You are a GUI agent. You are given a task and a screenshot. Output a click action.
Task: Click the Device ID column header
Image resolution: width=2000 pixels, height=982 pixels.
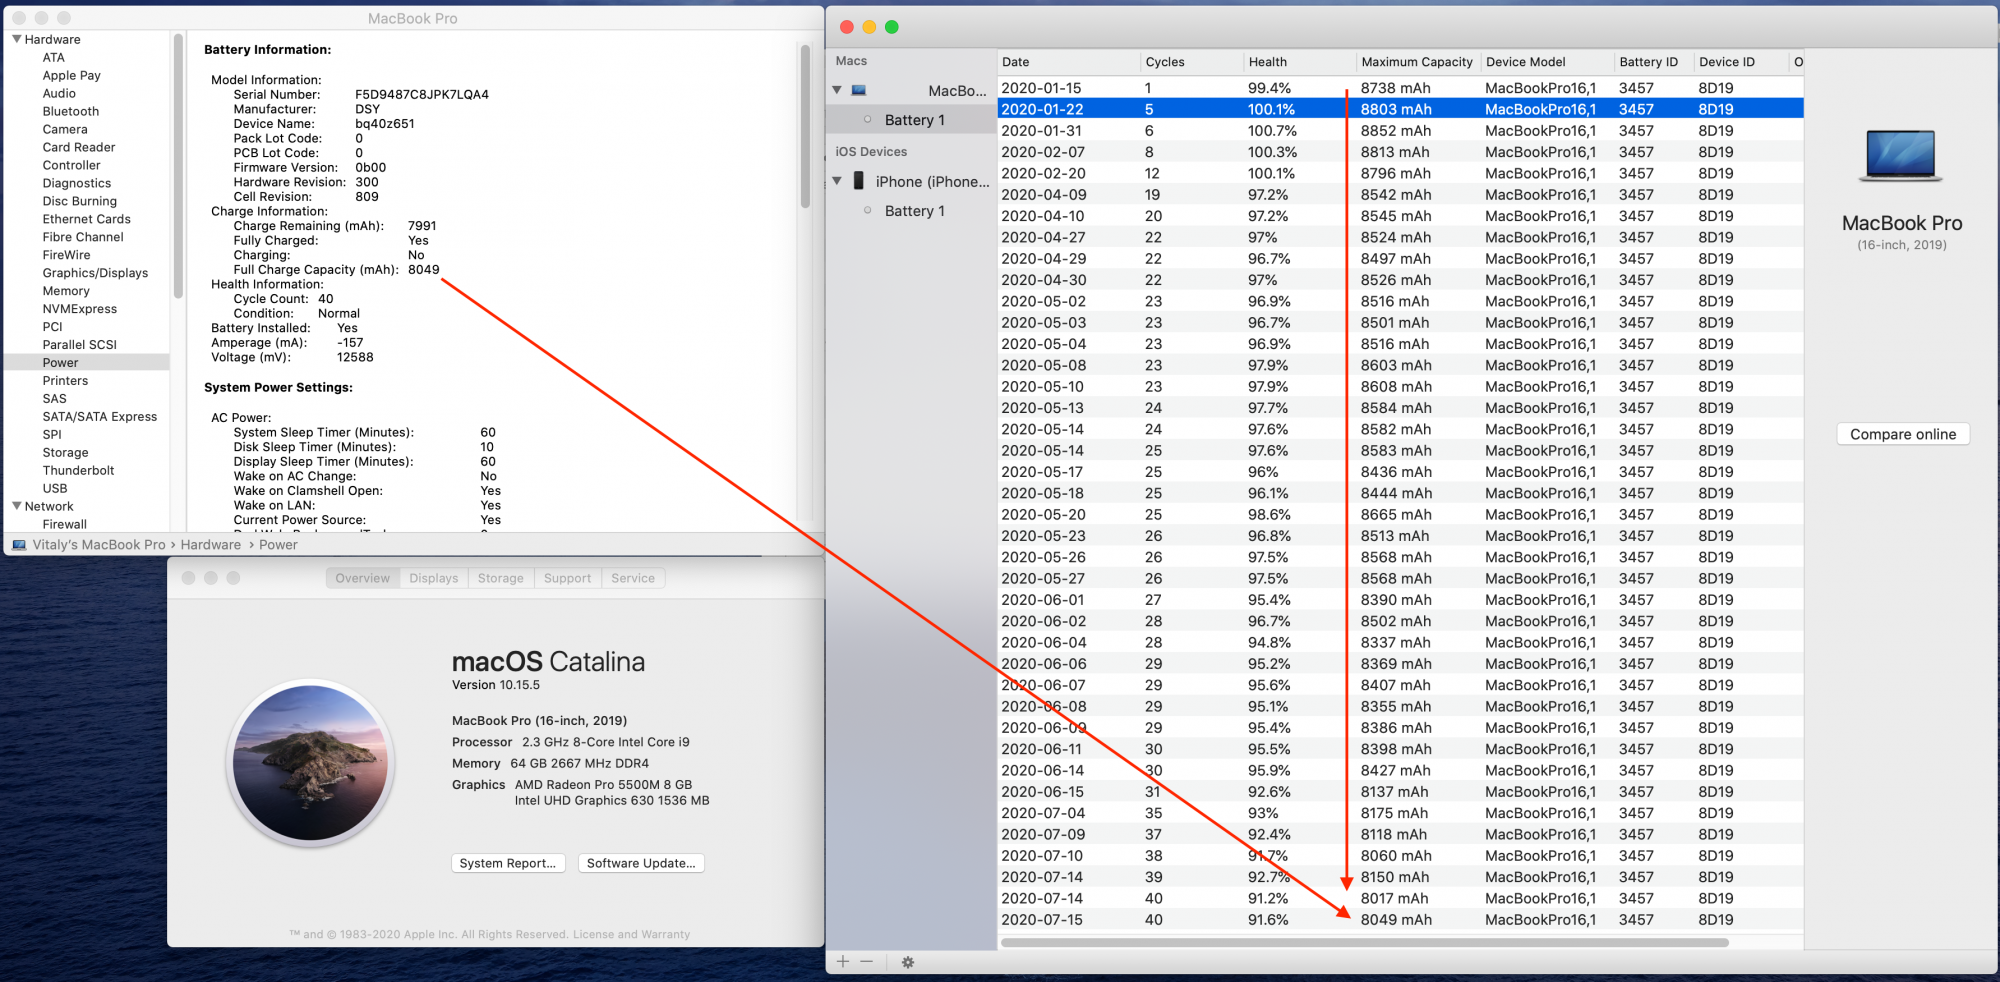pyautogui.click(x=1740, y=62)
